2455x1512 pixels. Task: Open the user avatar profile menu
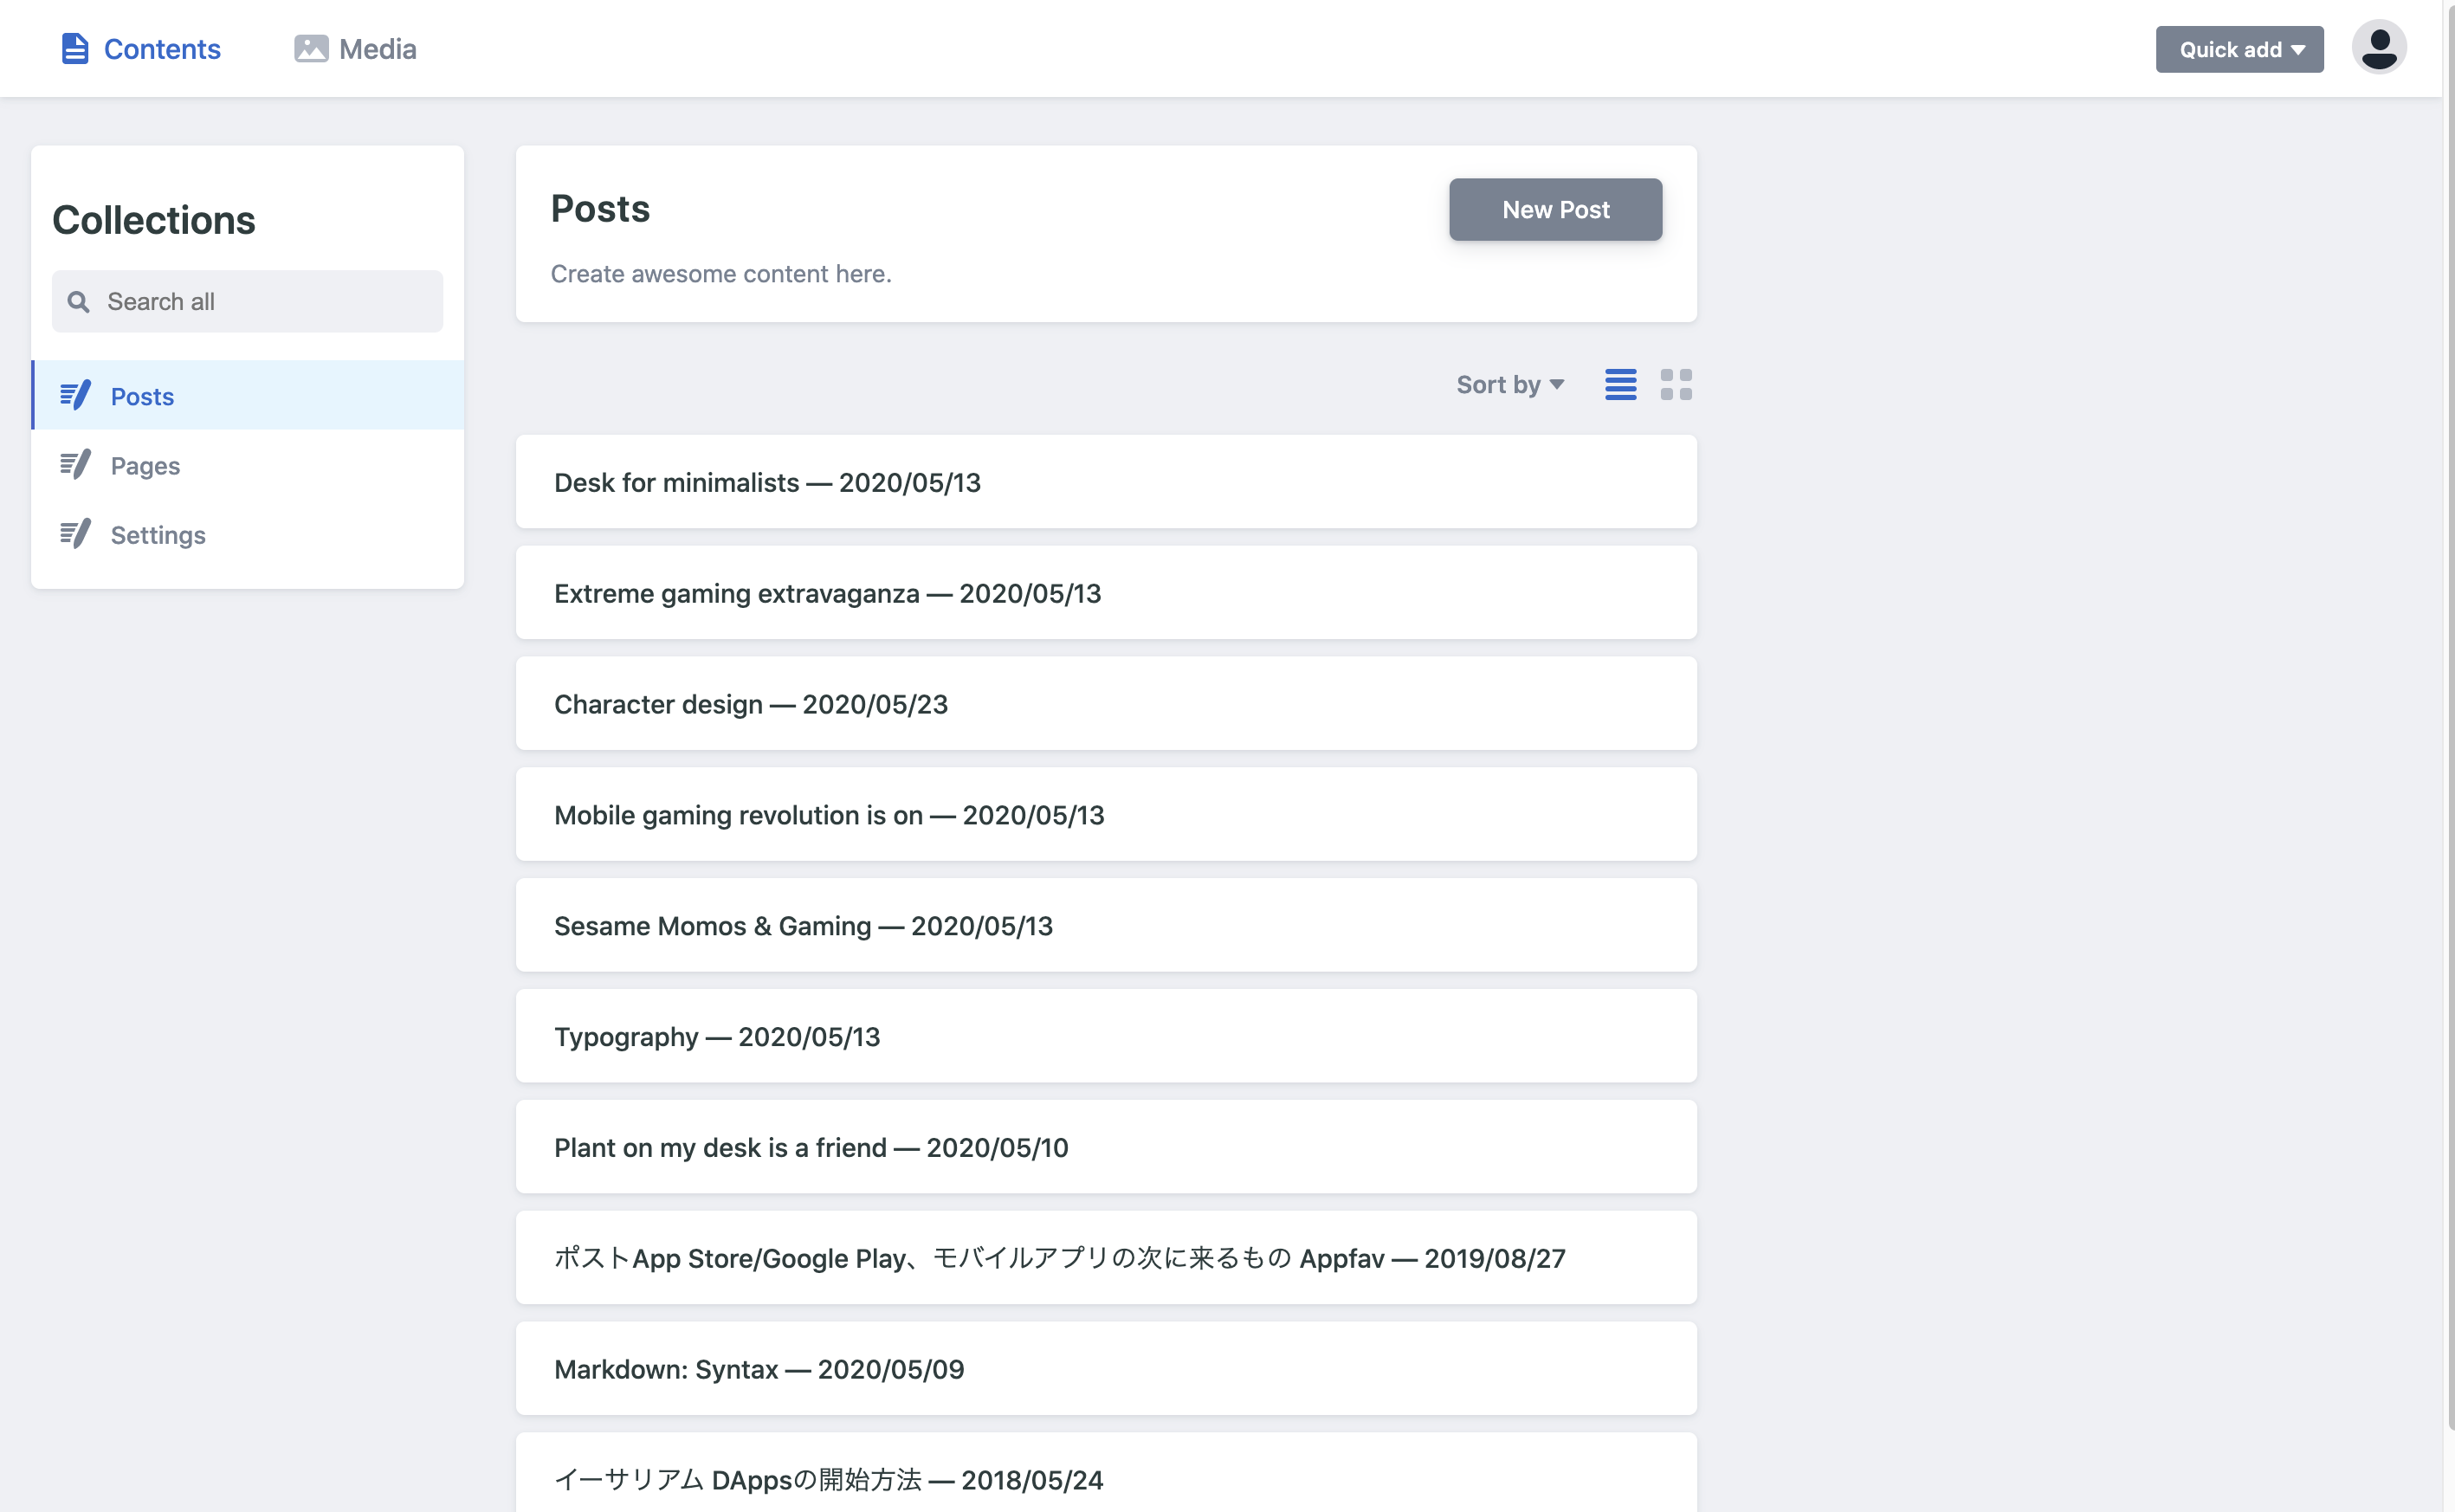click(2378, 48)
